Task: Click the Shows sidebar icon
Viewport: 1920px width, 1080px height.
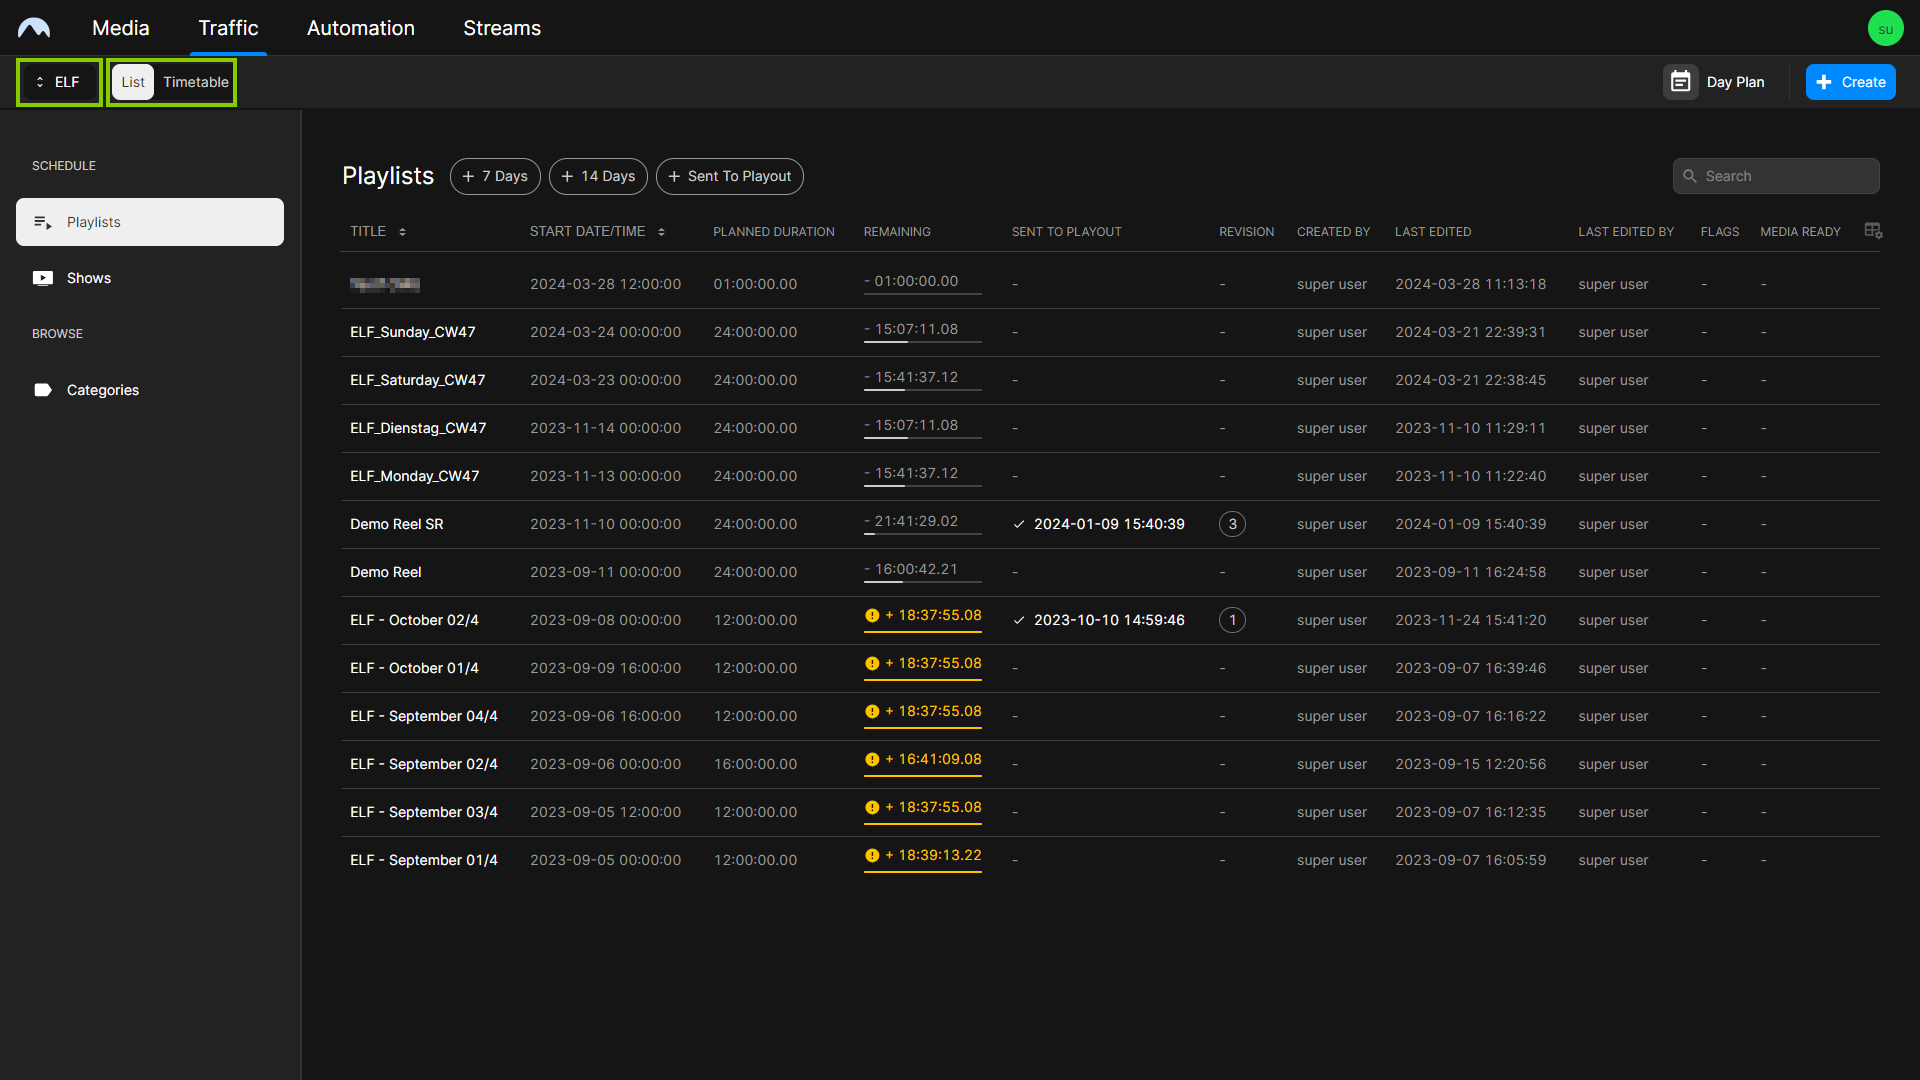Action: tap(44, 277)
